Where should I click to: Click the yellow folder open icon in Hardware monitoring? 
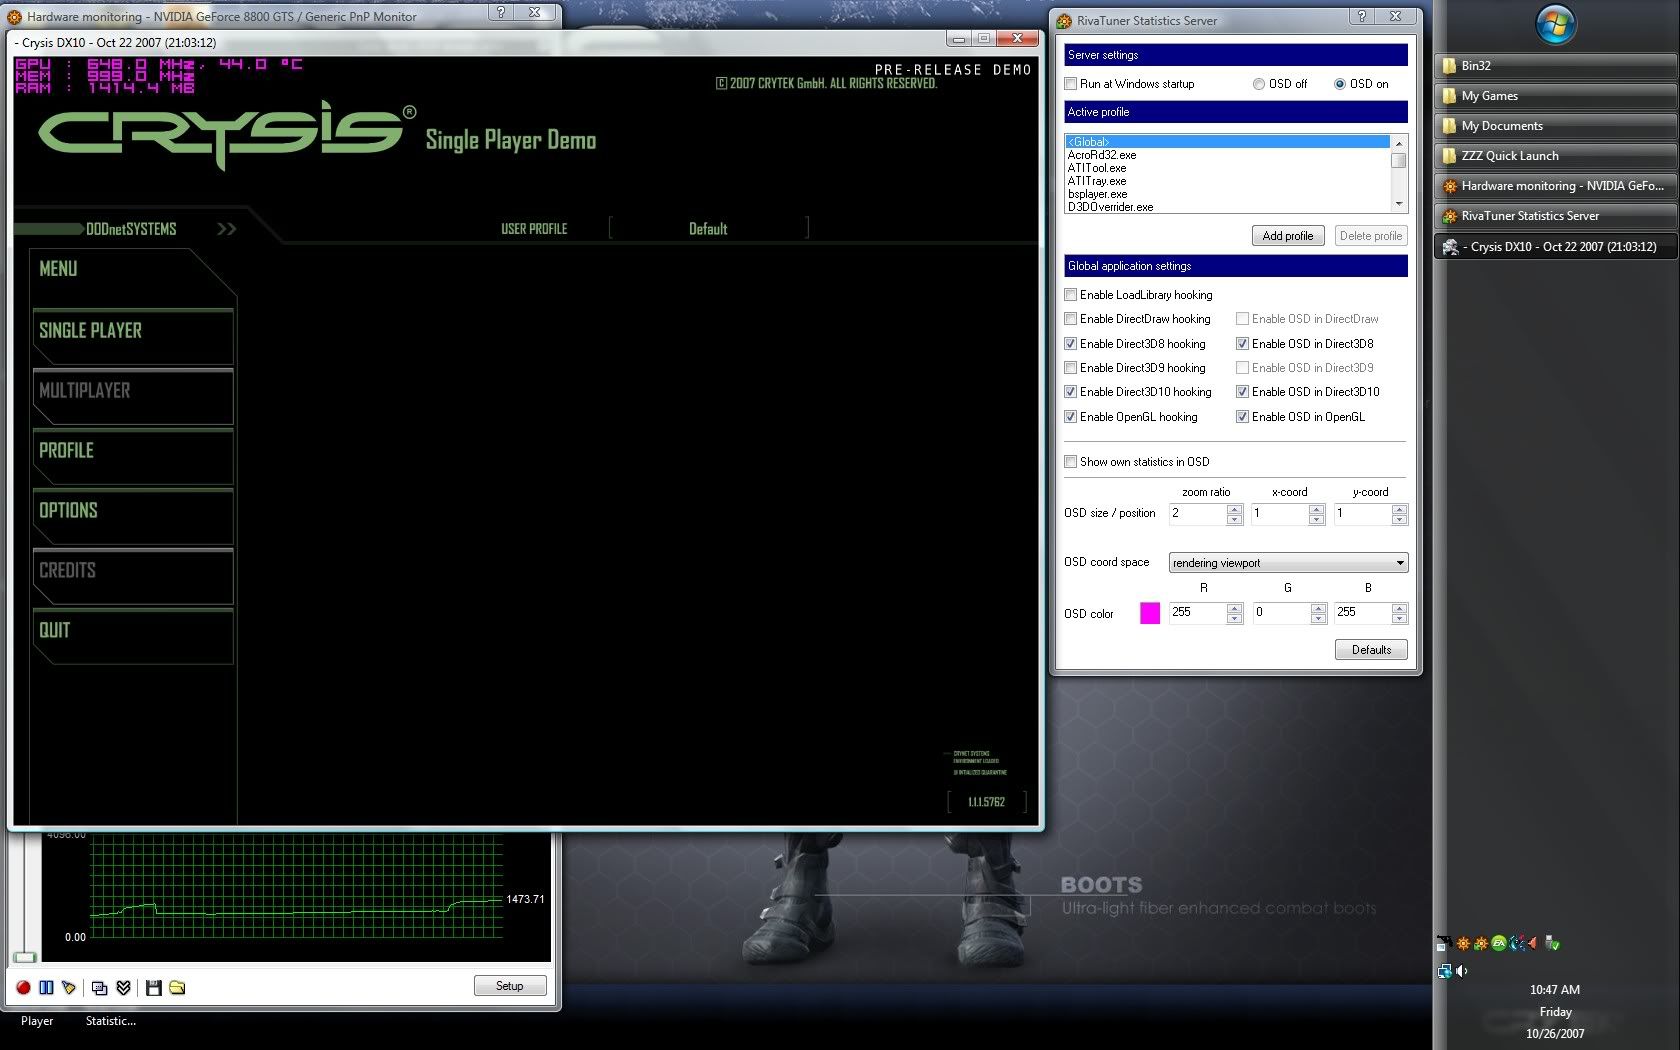click(177, 987)
